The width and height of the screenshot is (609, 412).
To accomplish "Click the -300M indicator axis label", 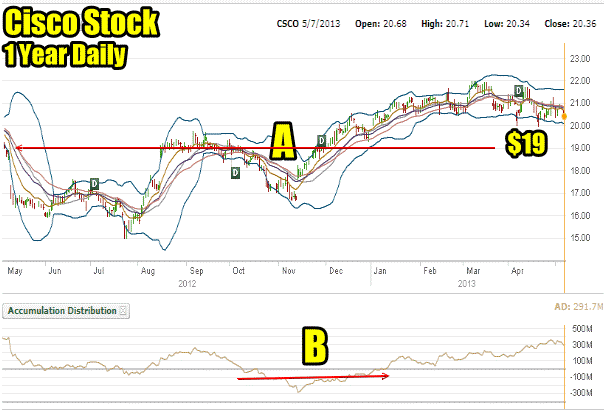I will tap(581, 393).
